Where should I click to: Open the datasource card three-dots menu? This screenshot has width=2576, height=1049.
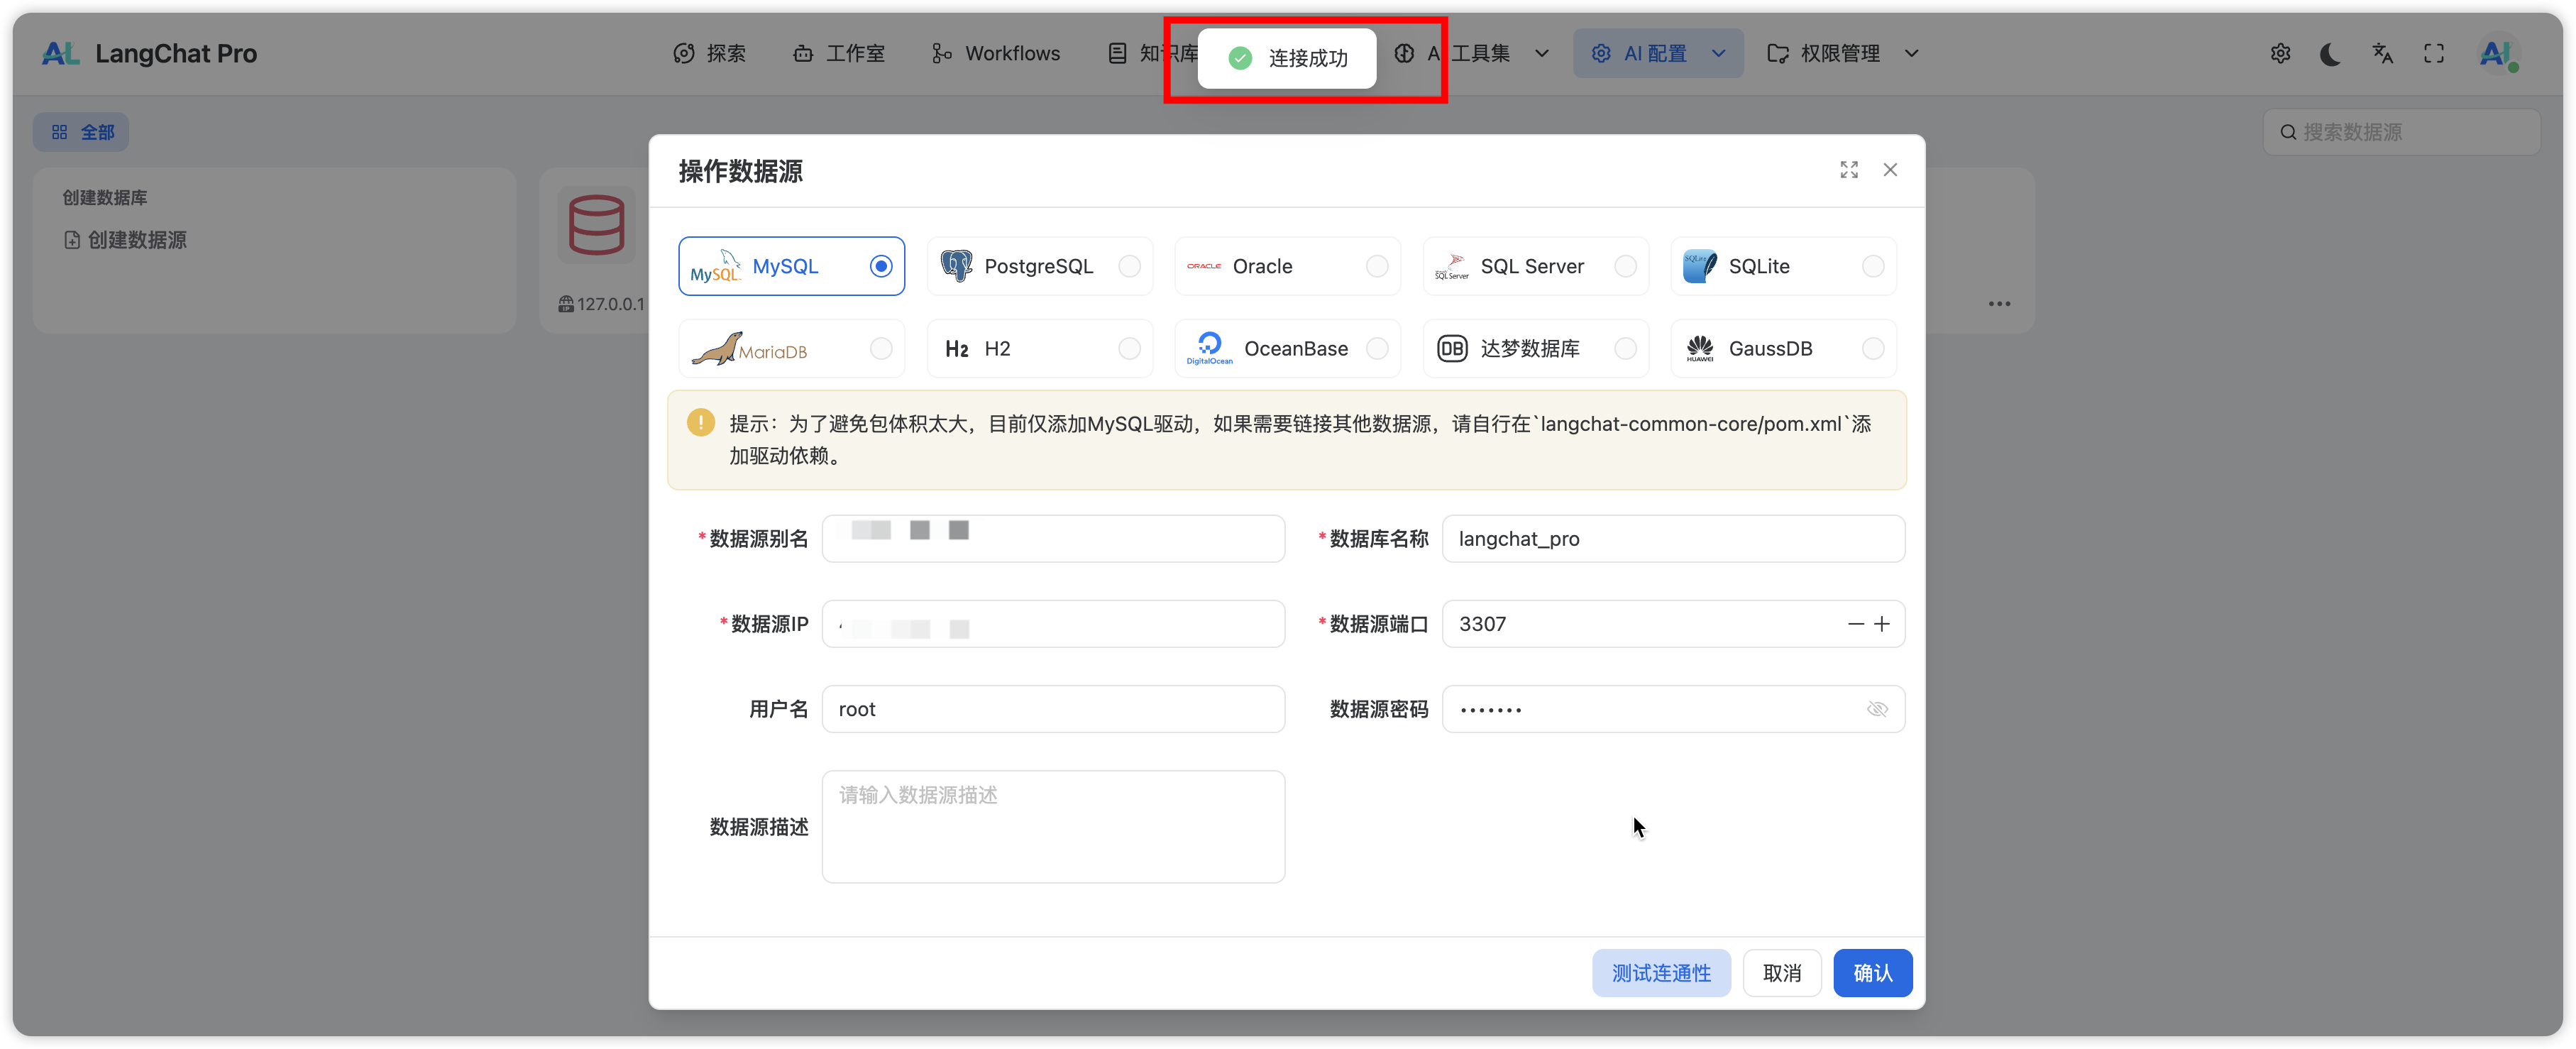pyautogui.click(x=1999, y=304)
